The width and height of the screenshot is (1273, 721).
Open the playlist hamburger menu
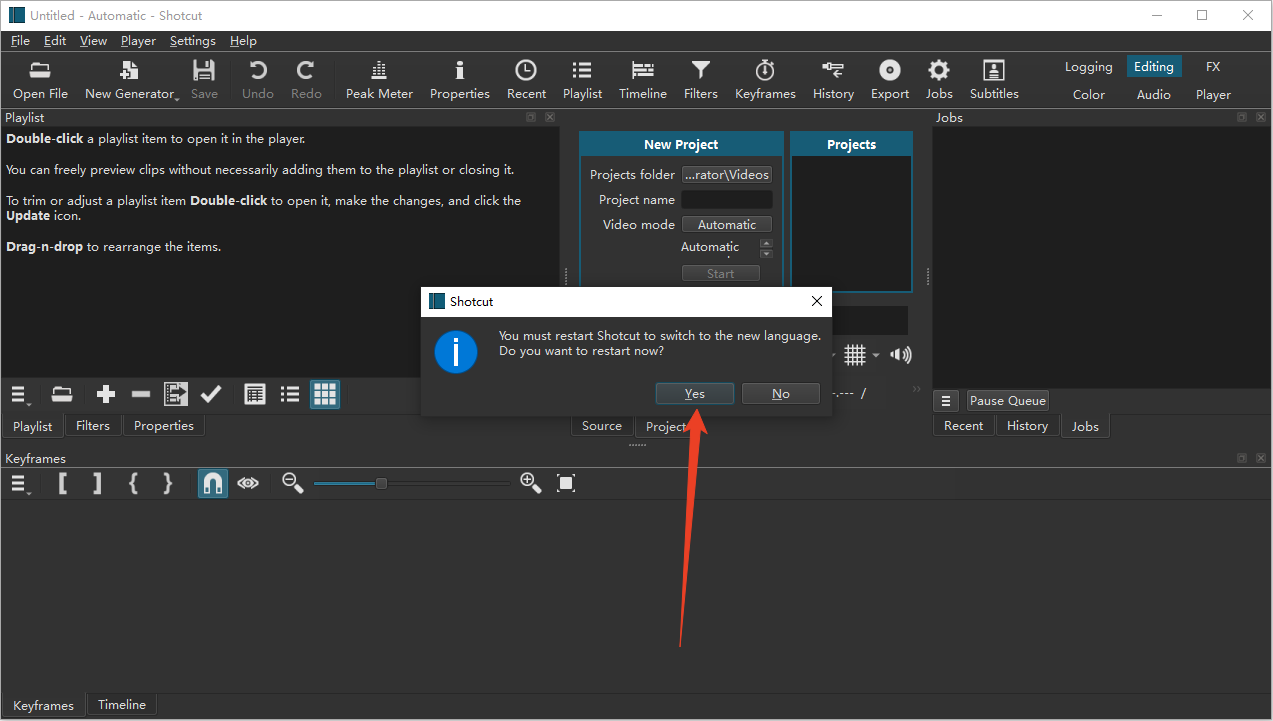(20, 395)
